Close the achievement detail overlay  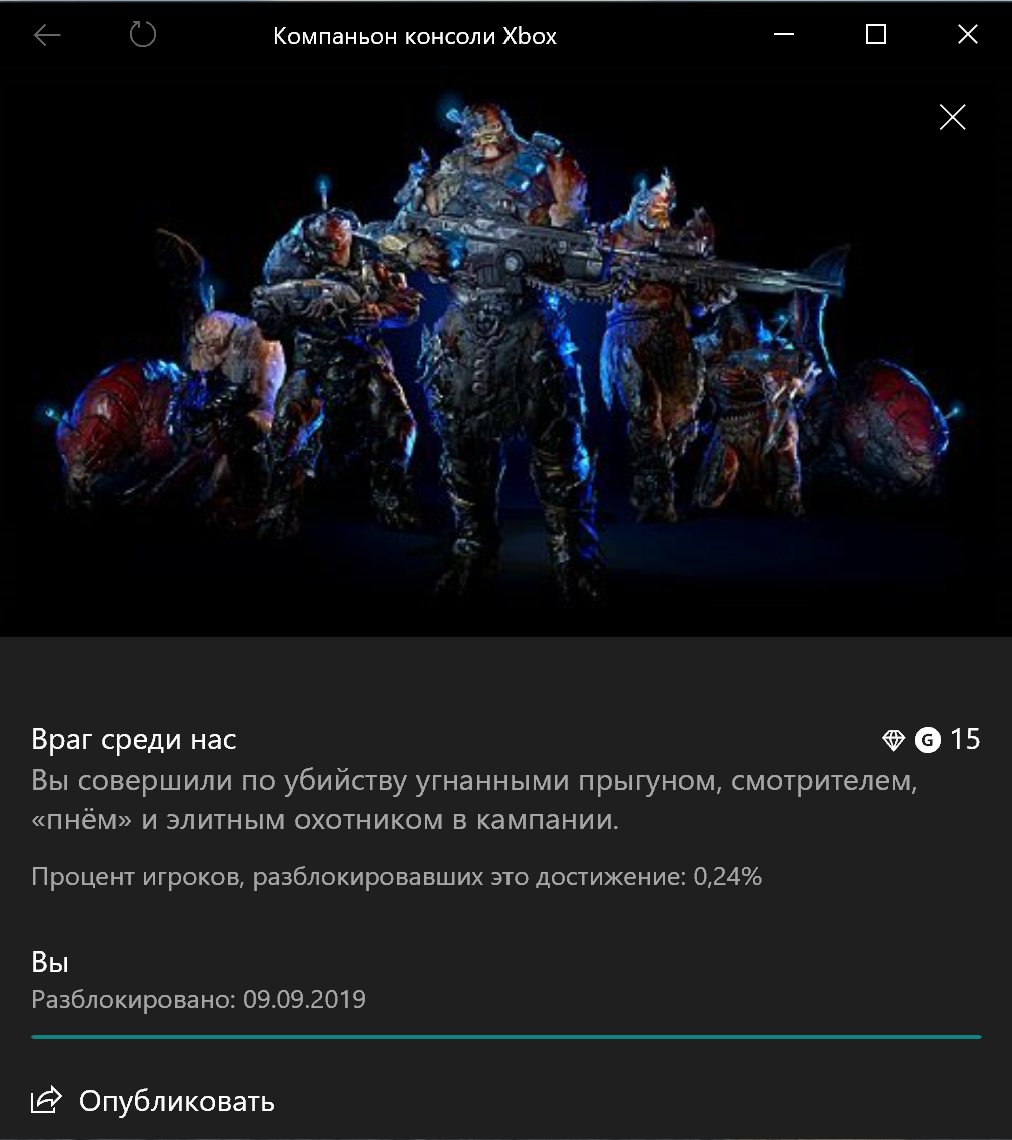pyautogui.click(x=952, y=117)
